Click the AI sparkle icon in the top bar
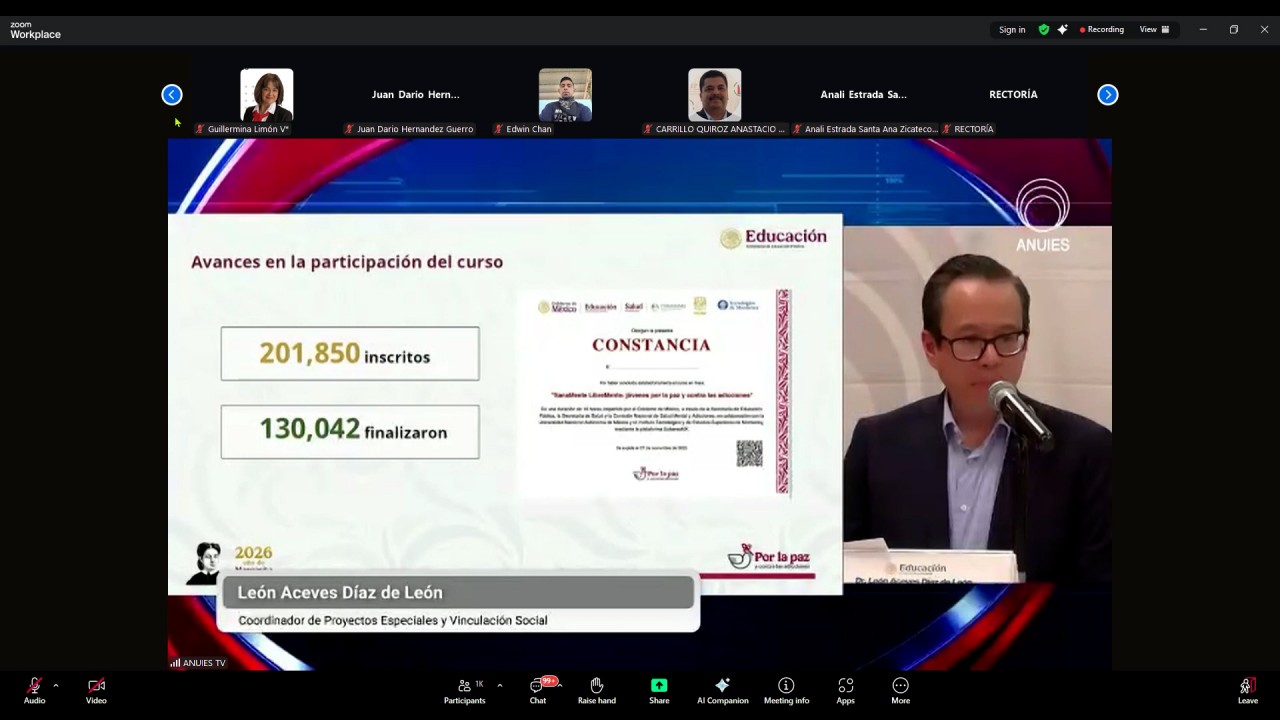The image size is (1280, 720). [1062, 30]
